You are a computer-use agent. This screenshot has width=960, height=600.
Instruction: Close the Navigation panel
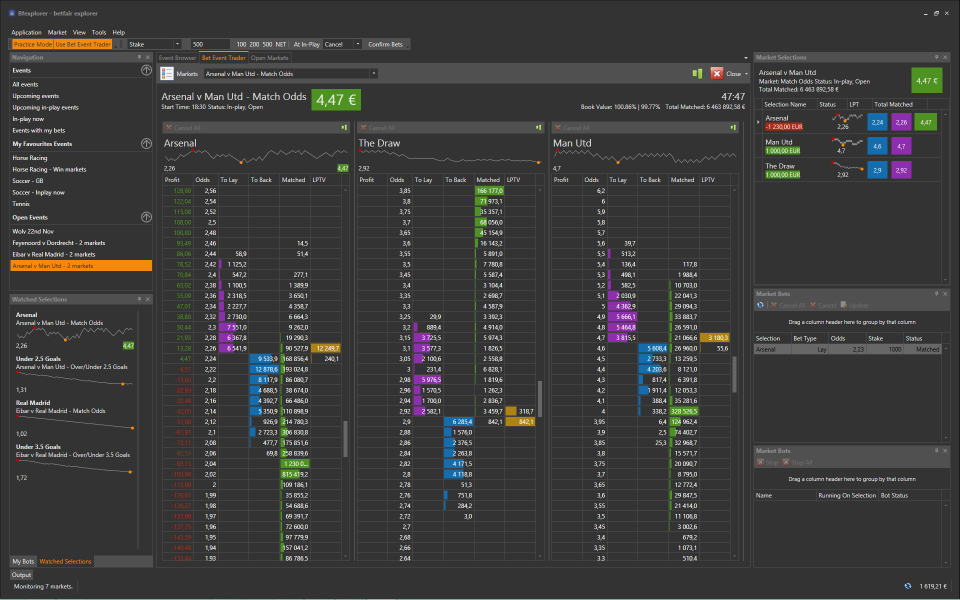point(147,58)
